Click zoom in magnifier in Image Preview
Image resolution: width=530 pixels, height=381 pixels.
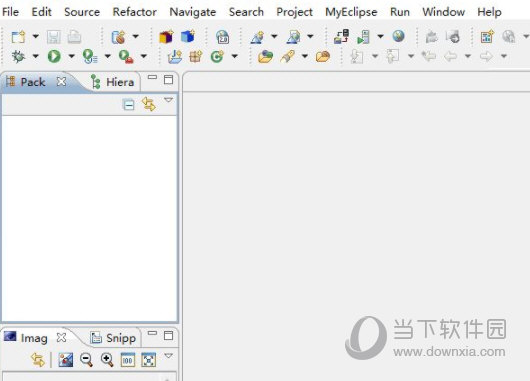pyautogui.click(x=107, y=360)
